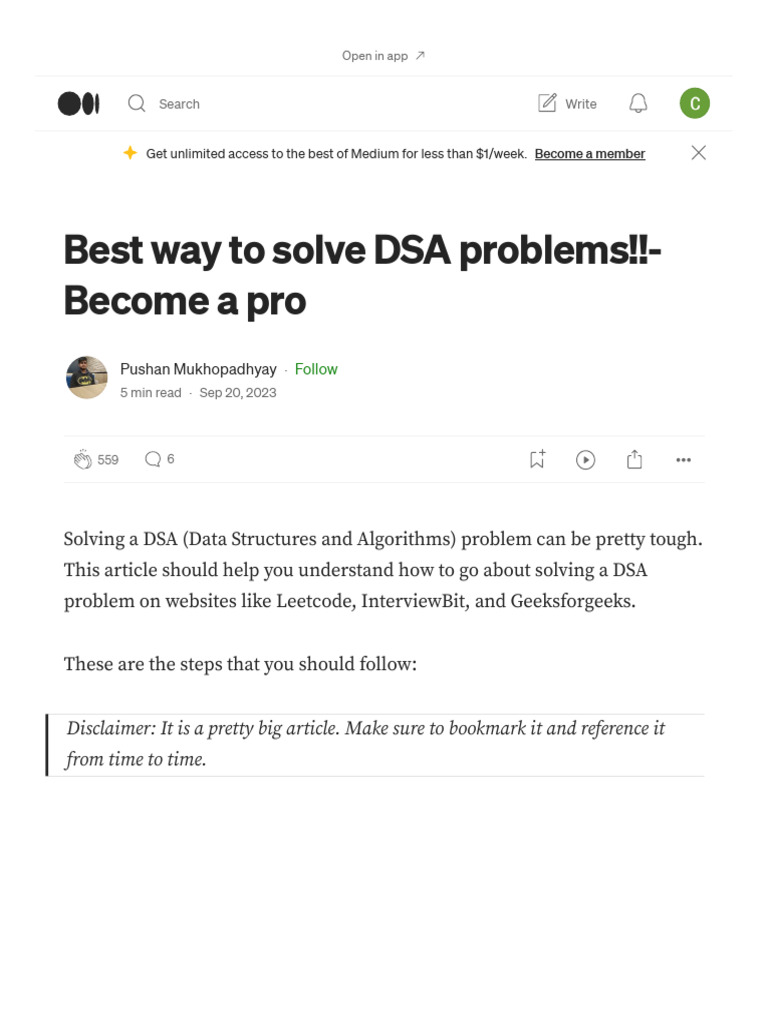The image size is (768, 1024).
Task: Click the clap icon on article
Action: (82, 460)
